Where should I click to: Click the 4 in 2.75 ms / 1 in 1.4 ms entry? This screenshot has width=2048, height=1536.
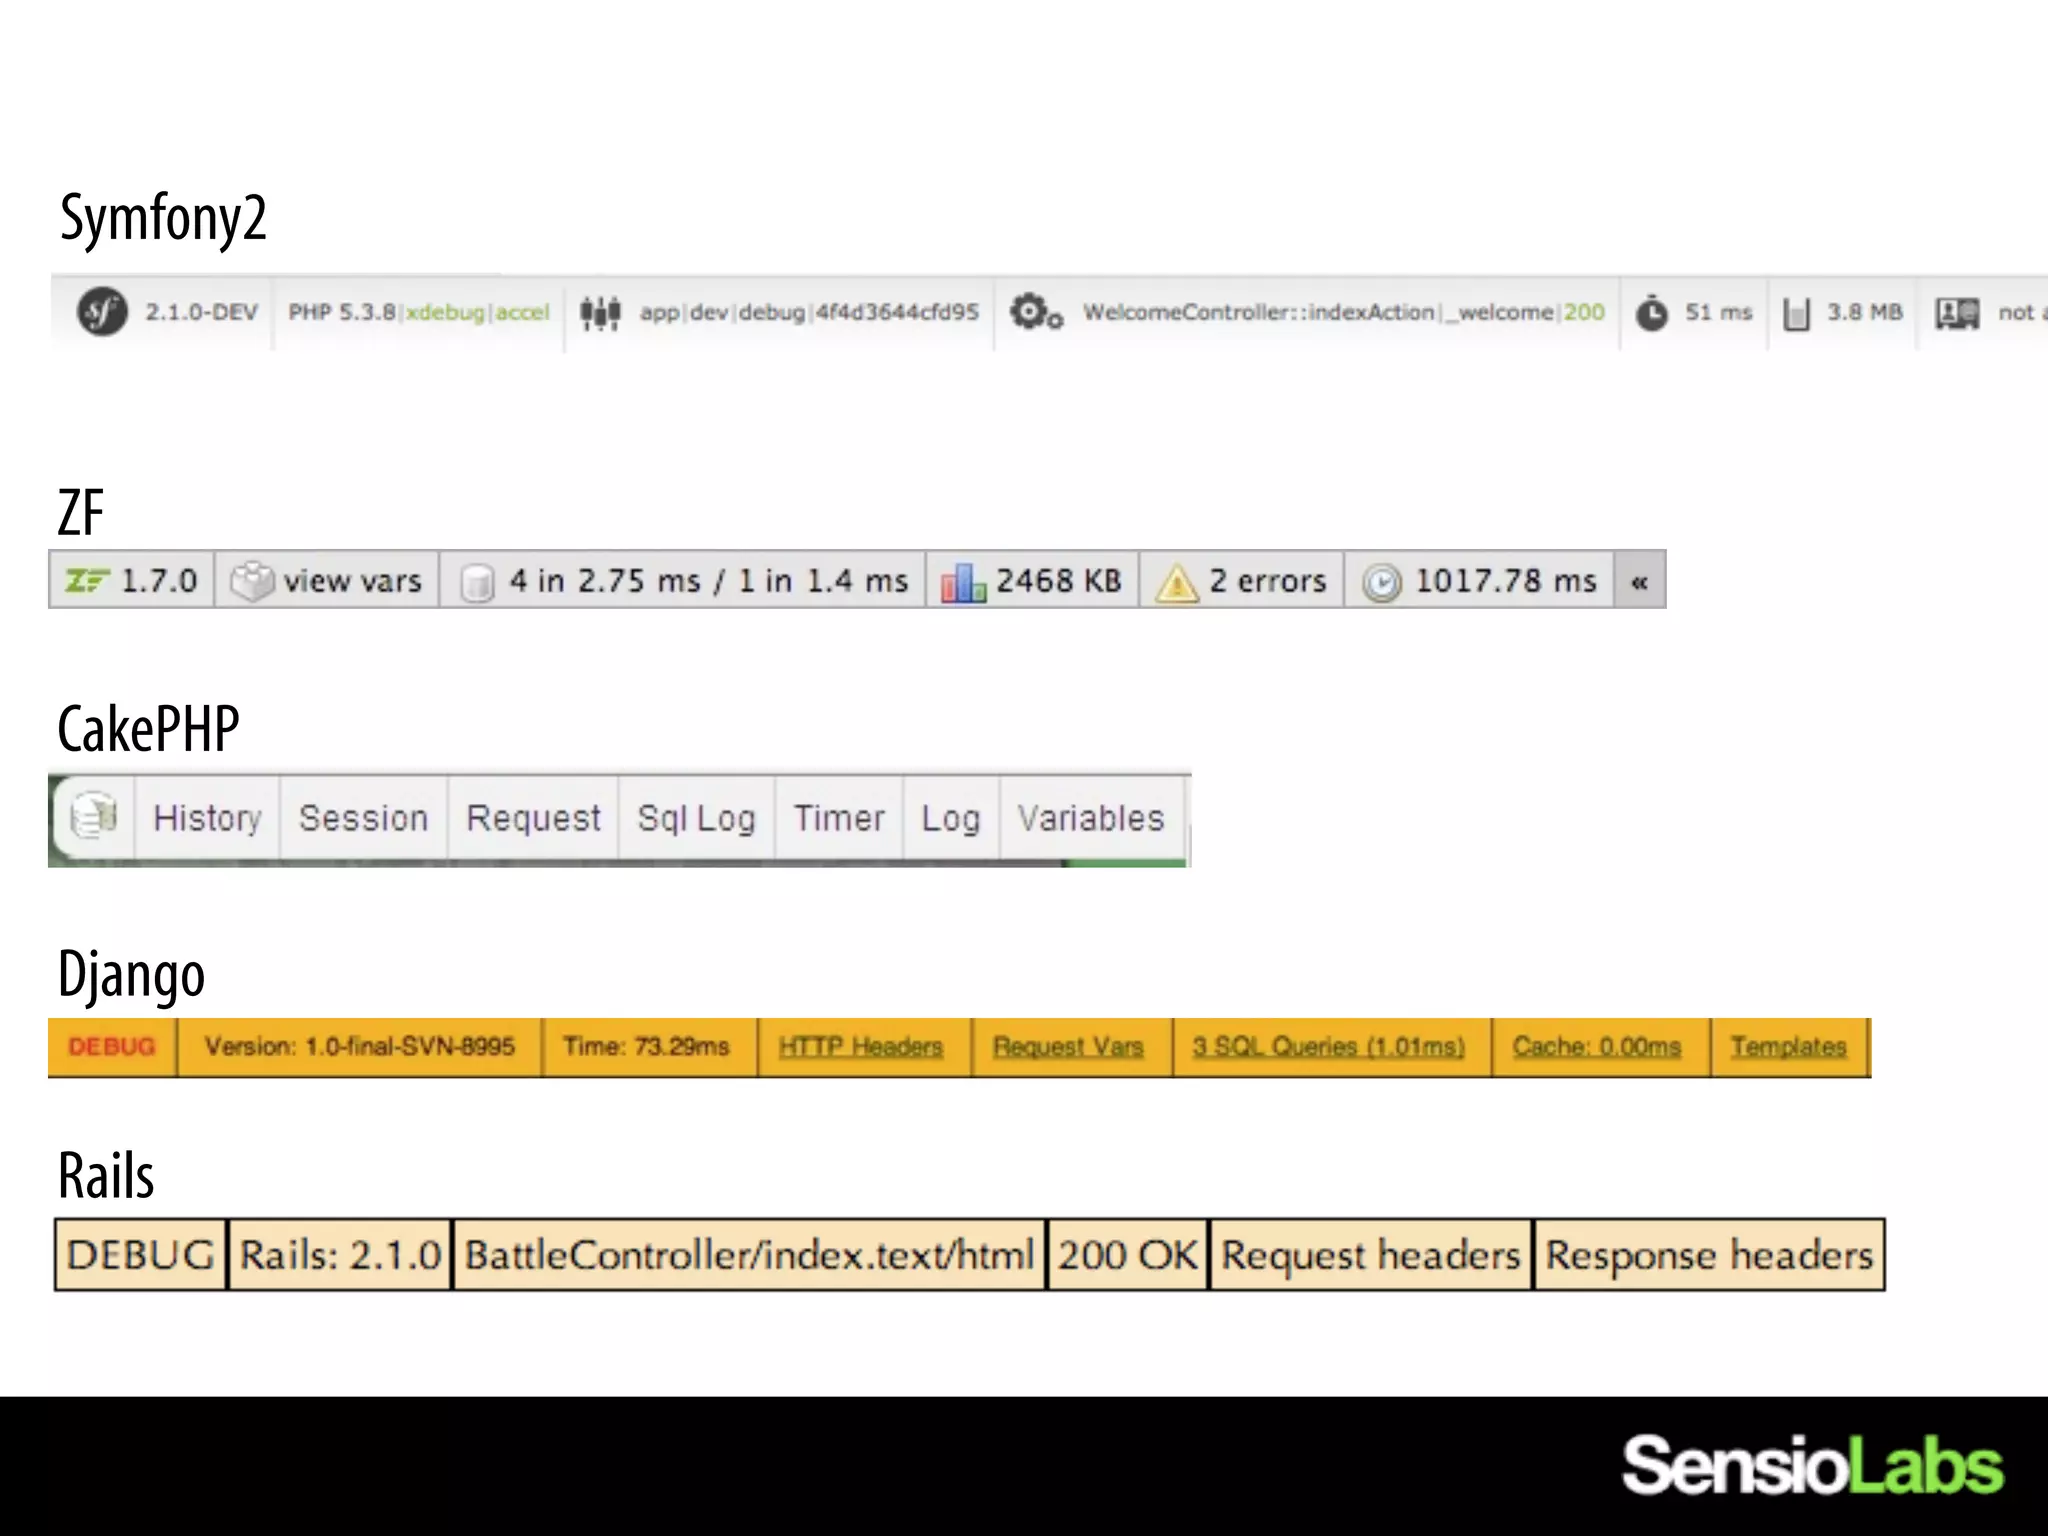coord(708,581)
